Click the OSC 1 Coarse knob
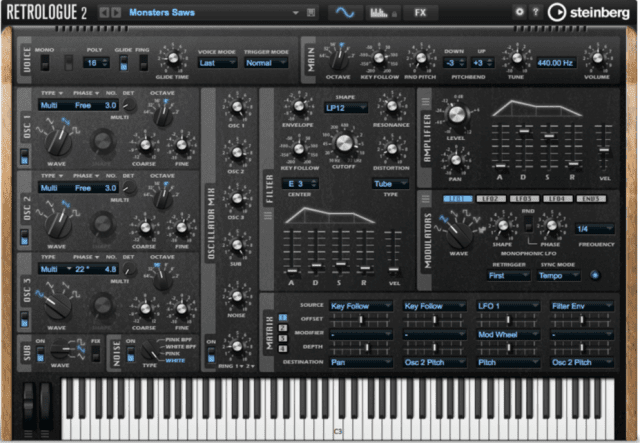 pos(145,145)
